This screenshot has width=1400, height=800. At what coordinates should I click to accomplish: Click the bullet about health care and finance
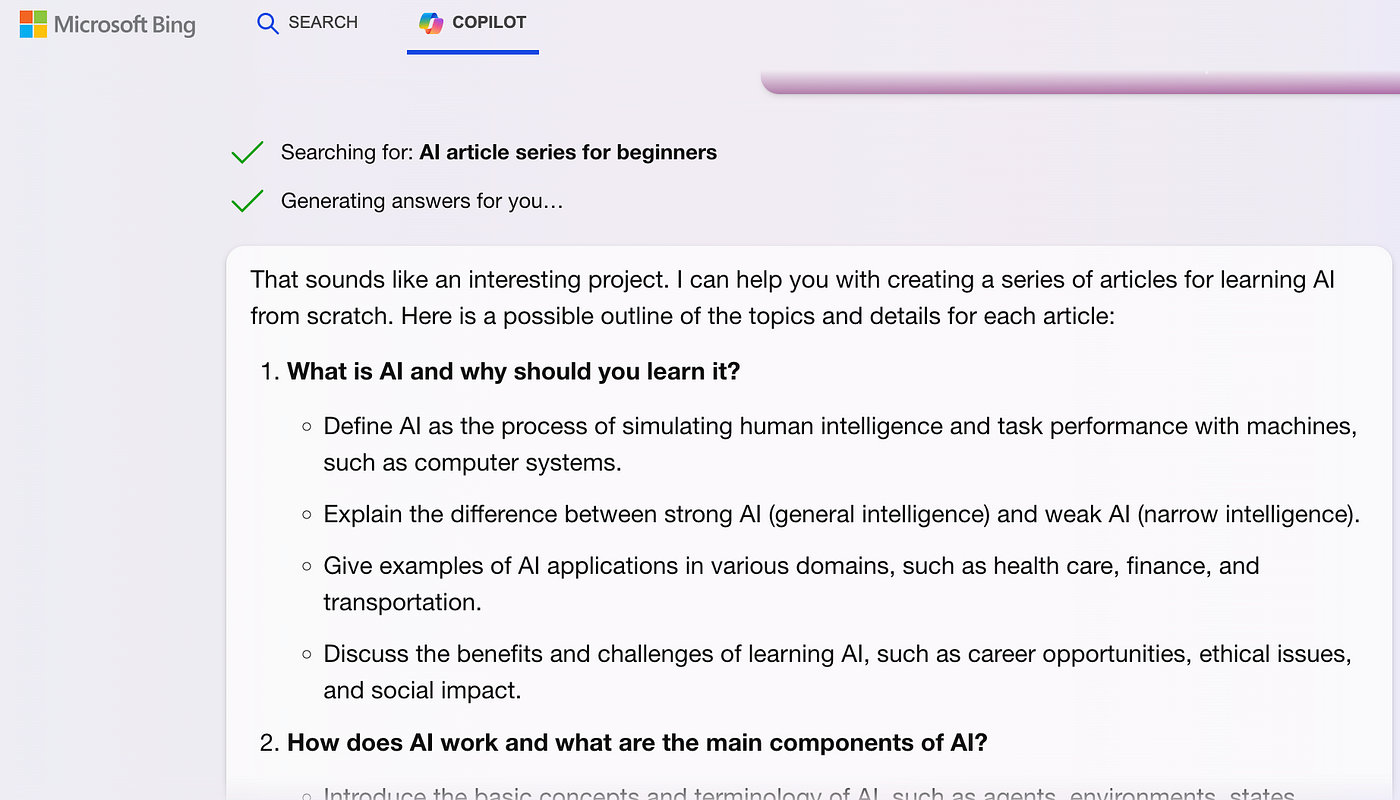(x=791, y=584)
